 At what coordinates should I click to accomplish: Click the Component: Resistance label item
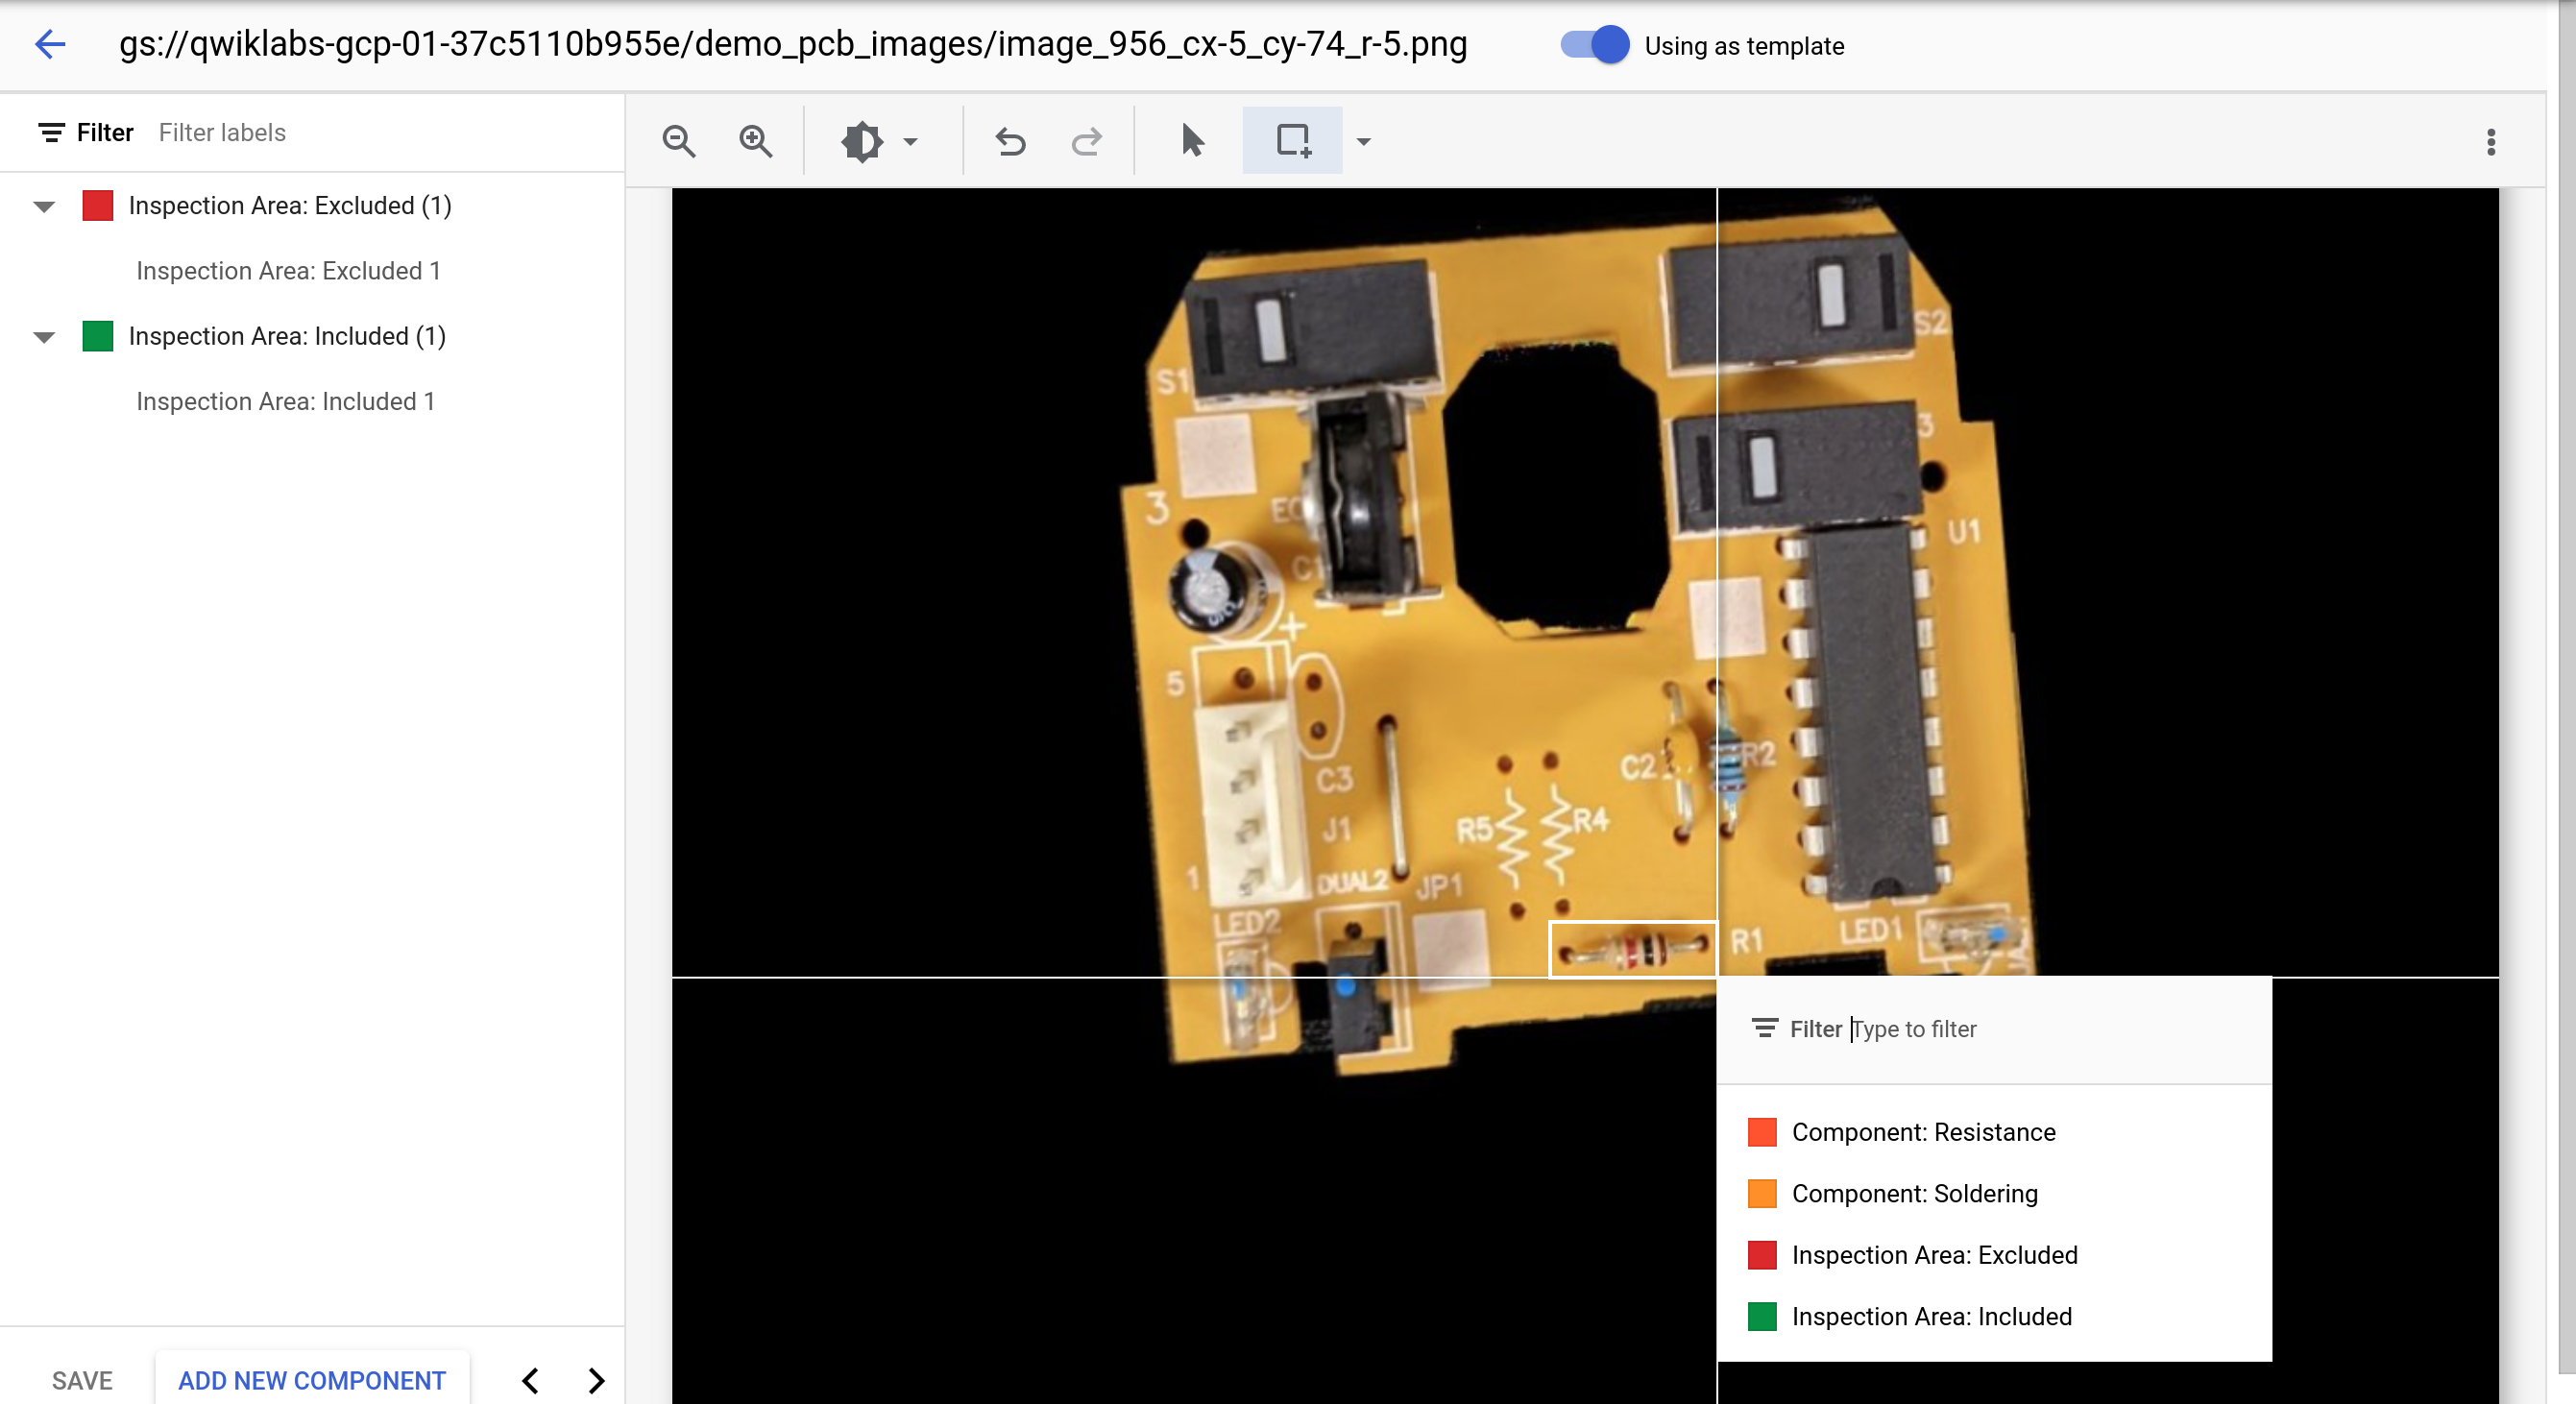point(1924,1132)
